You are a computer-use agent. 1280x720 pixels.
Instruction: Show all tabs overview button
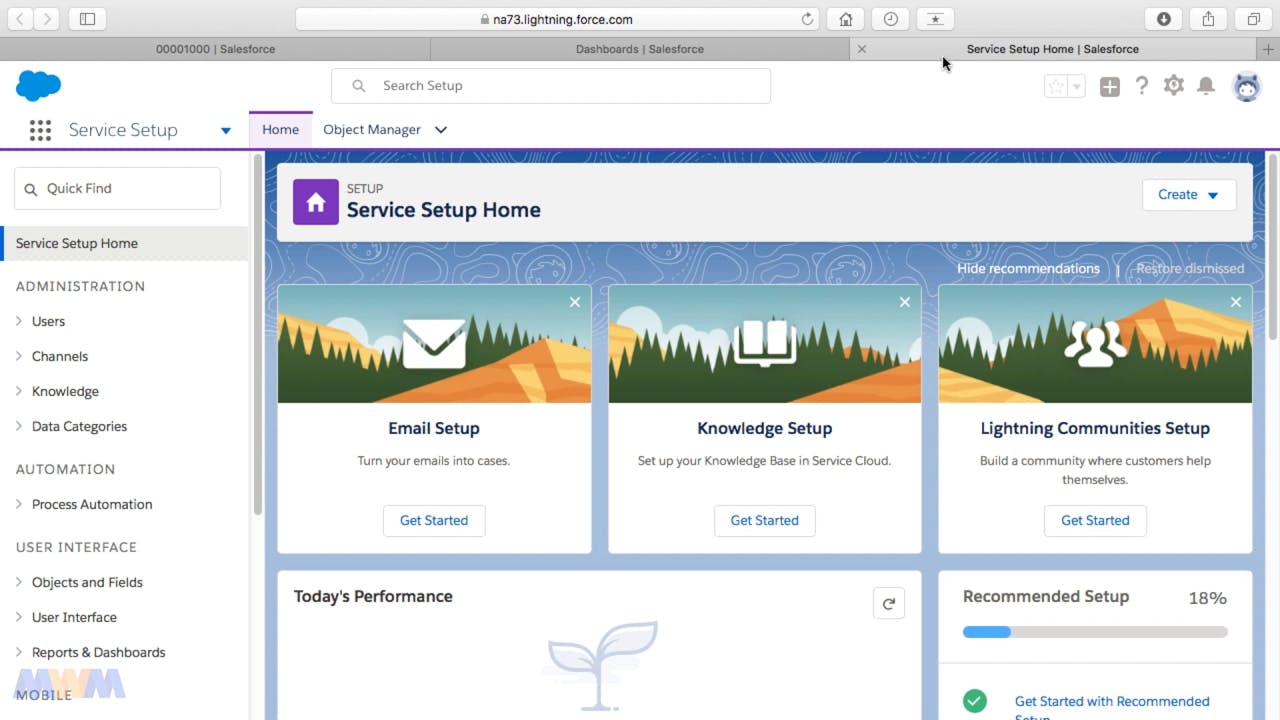[1253, 19]
